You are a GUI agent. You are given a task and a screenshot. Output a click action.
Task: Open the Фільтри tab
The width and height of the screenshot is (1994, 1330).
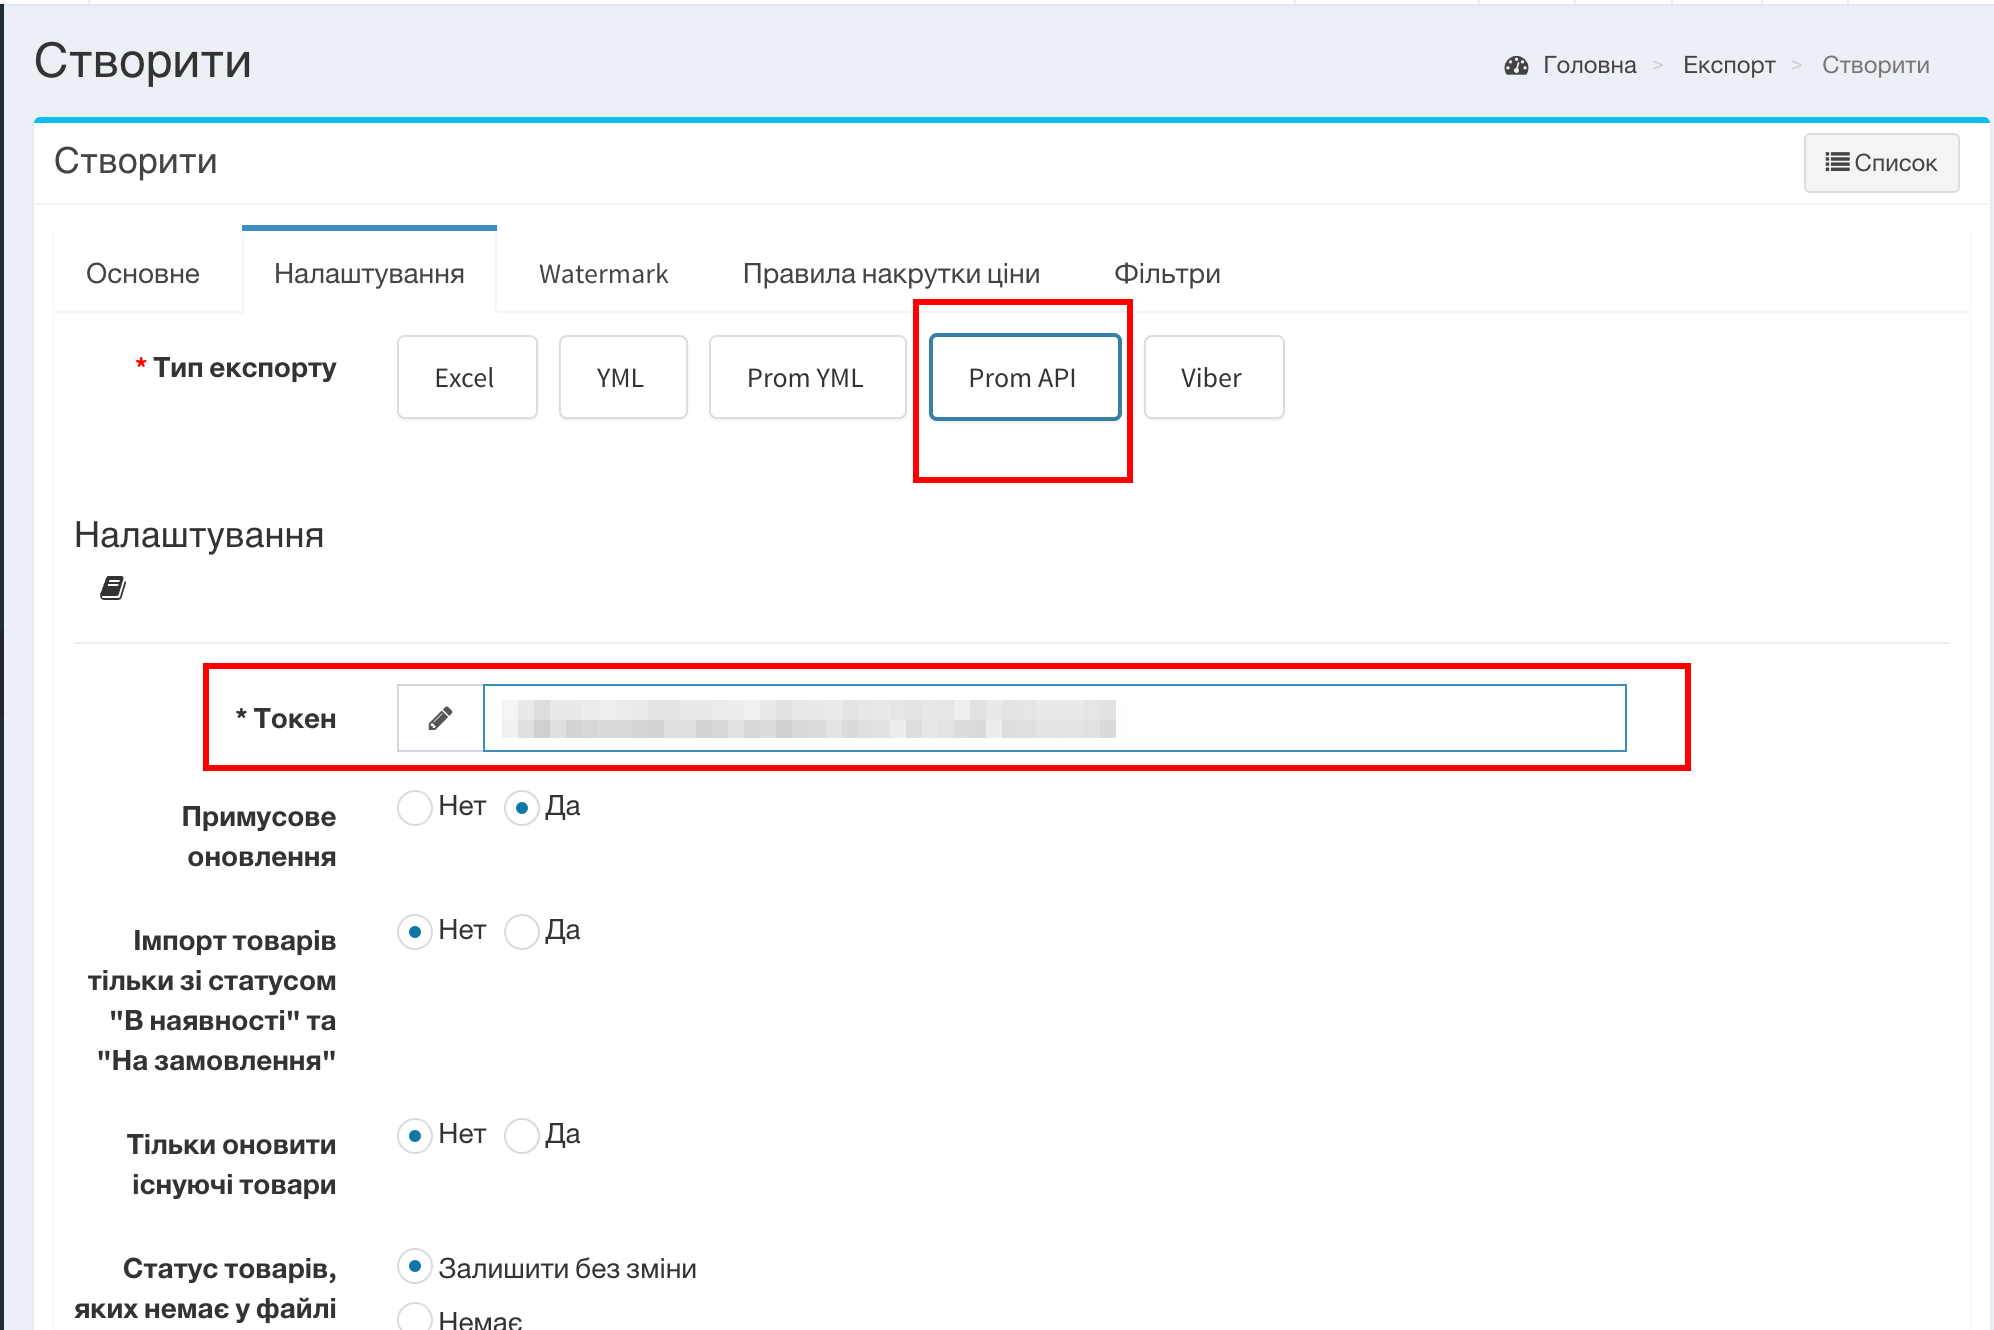coord(1167,274)
